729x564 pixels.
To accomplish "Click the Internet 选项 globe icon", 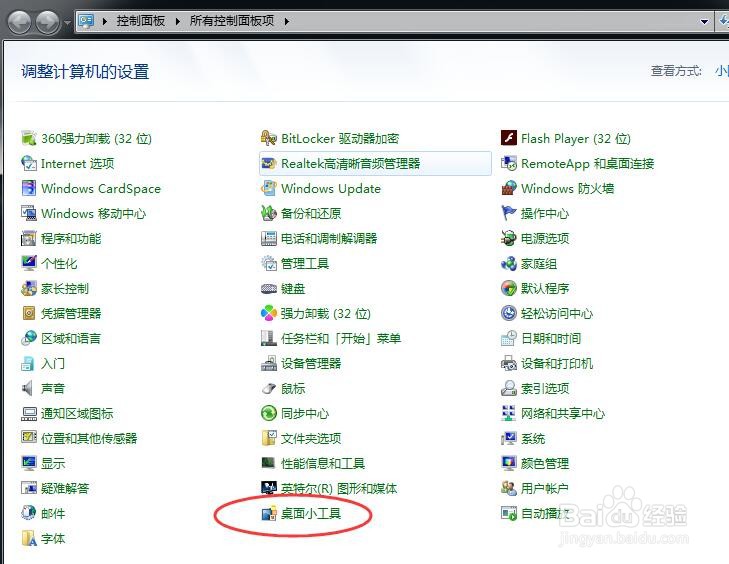I will point(29,163).
